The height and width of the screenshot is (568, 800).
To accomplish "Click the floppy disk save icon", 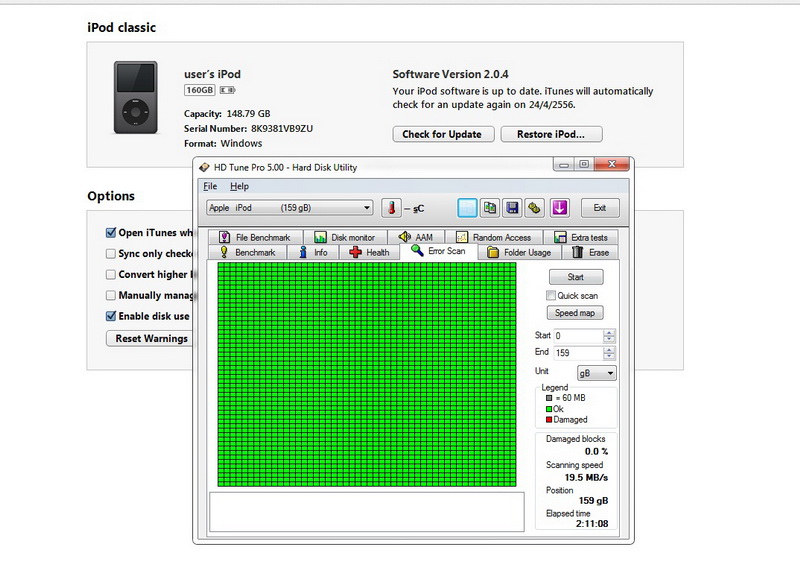I will (x=512, y=208).
